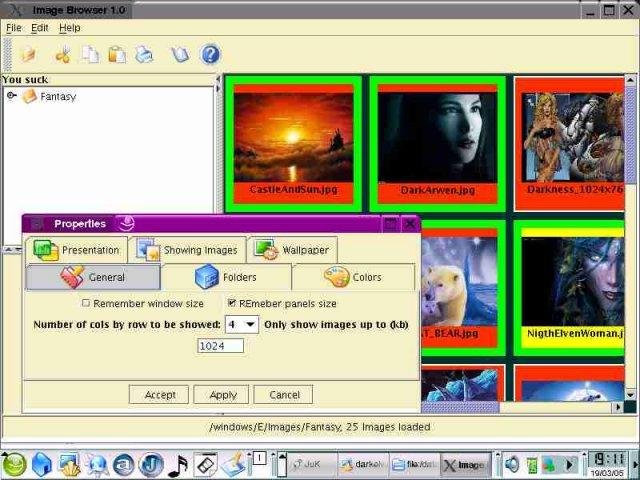
Task: Click horizontal scrollbar right arrow in gallery
Action: (x=618, y=407)
